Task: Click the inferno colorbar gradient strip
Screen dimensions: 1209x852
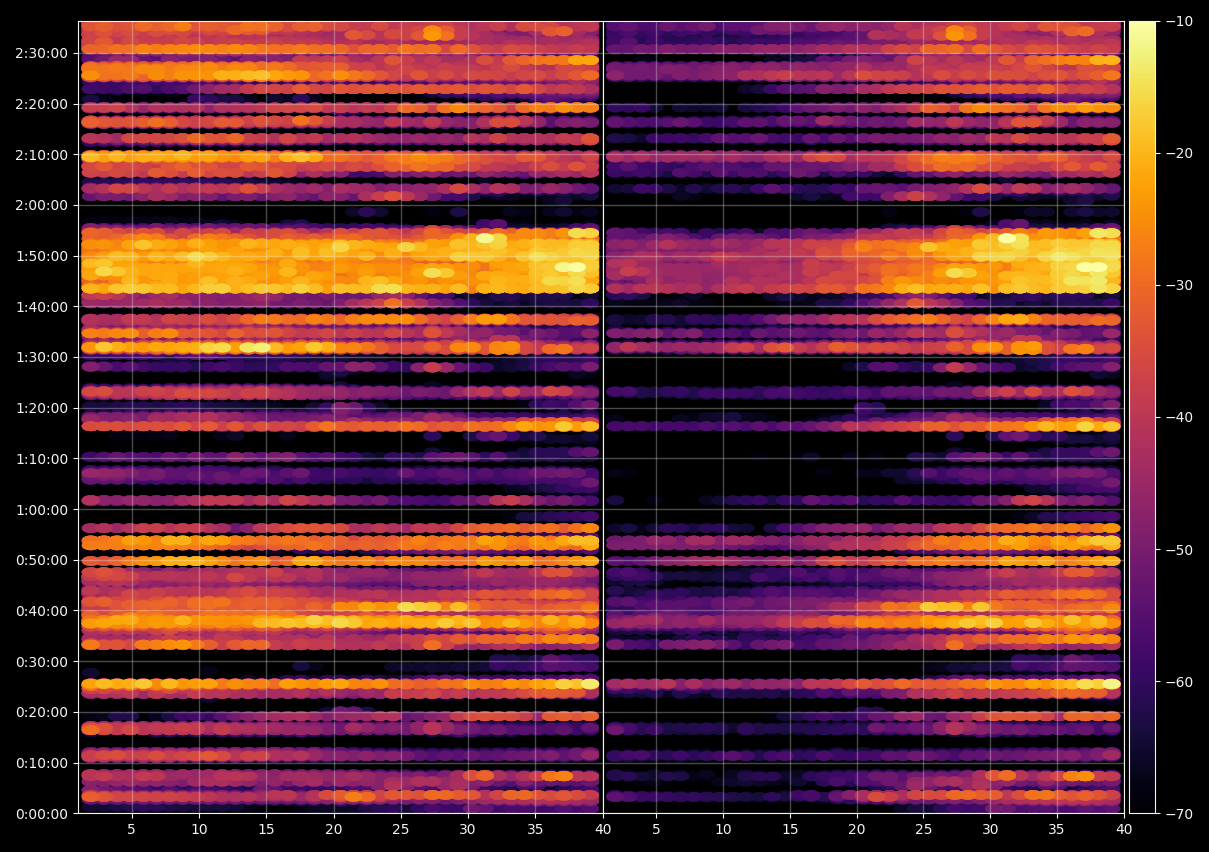Action: click(1142, 417)
